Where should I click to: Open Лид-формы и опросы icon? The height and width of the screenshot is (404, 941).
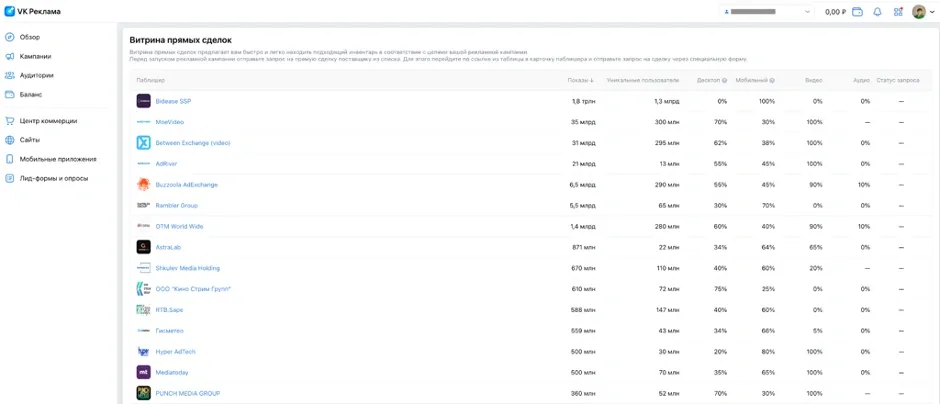pyautogui.click(x=9, y=178)
